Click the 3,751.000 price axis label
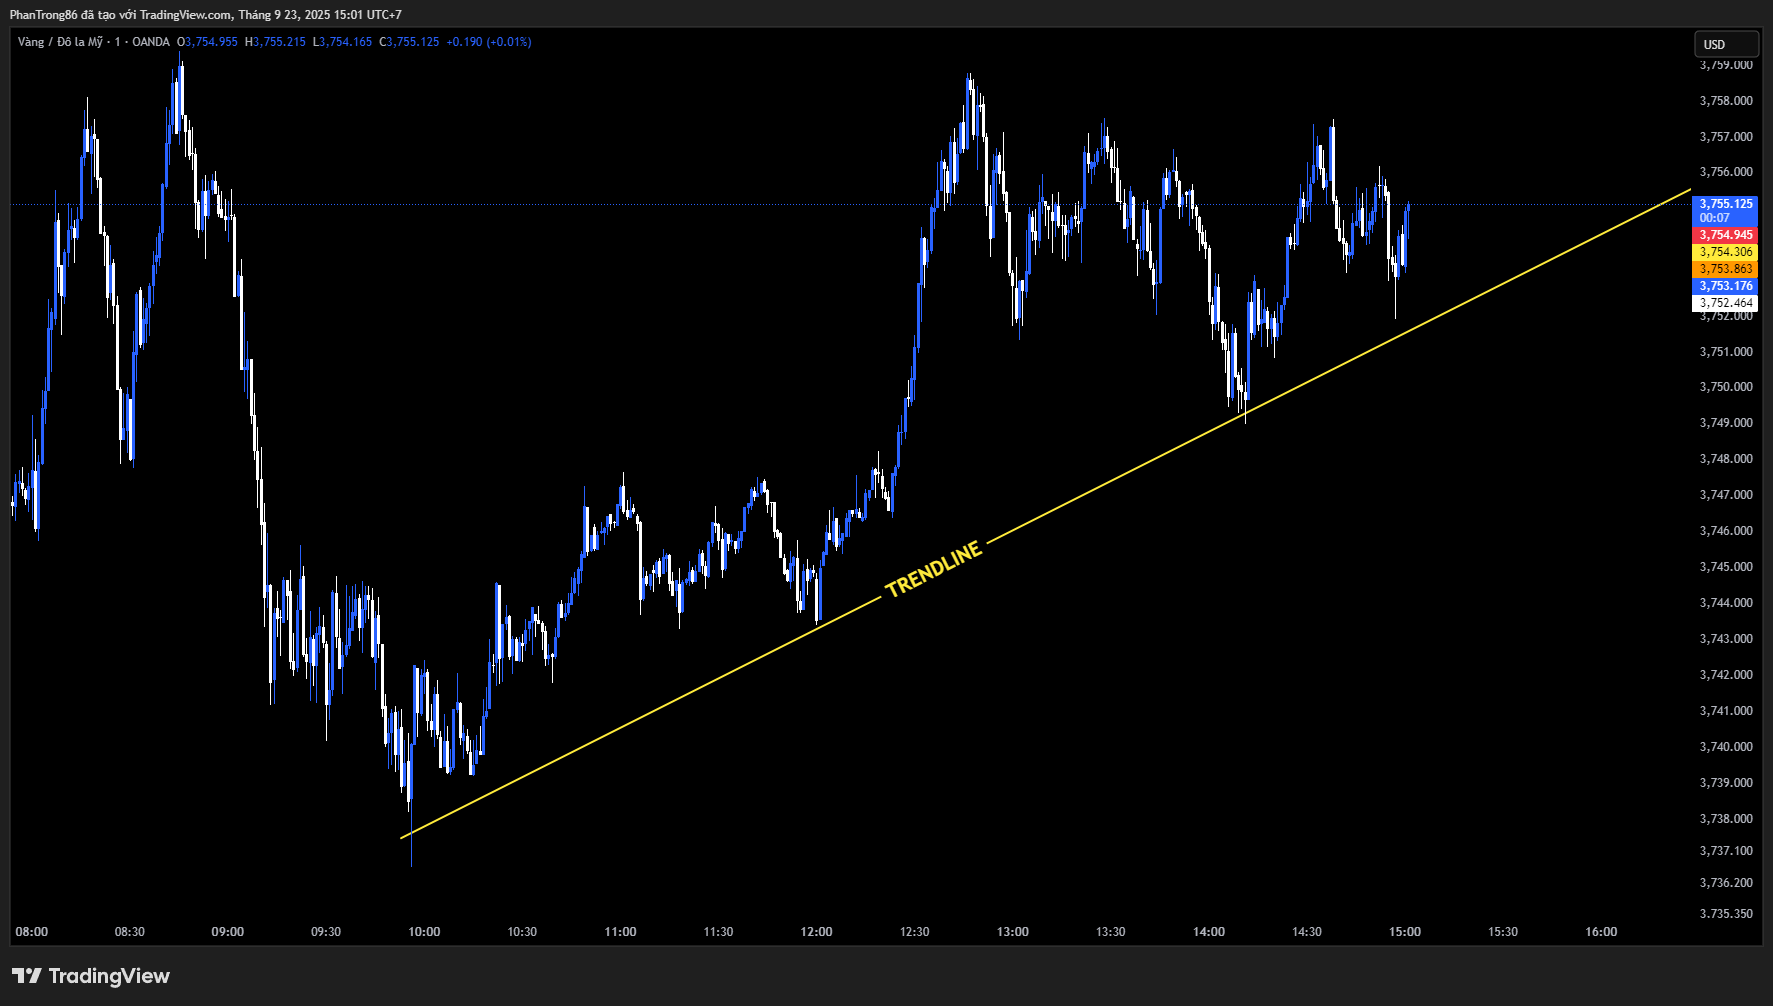 [x=1726, y=352]
